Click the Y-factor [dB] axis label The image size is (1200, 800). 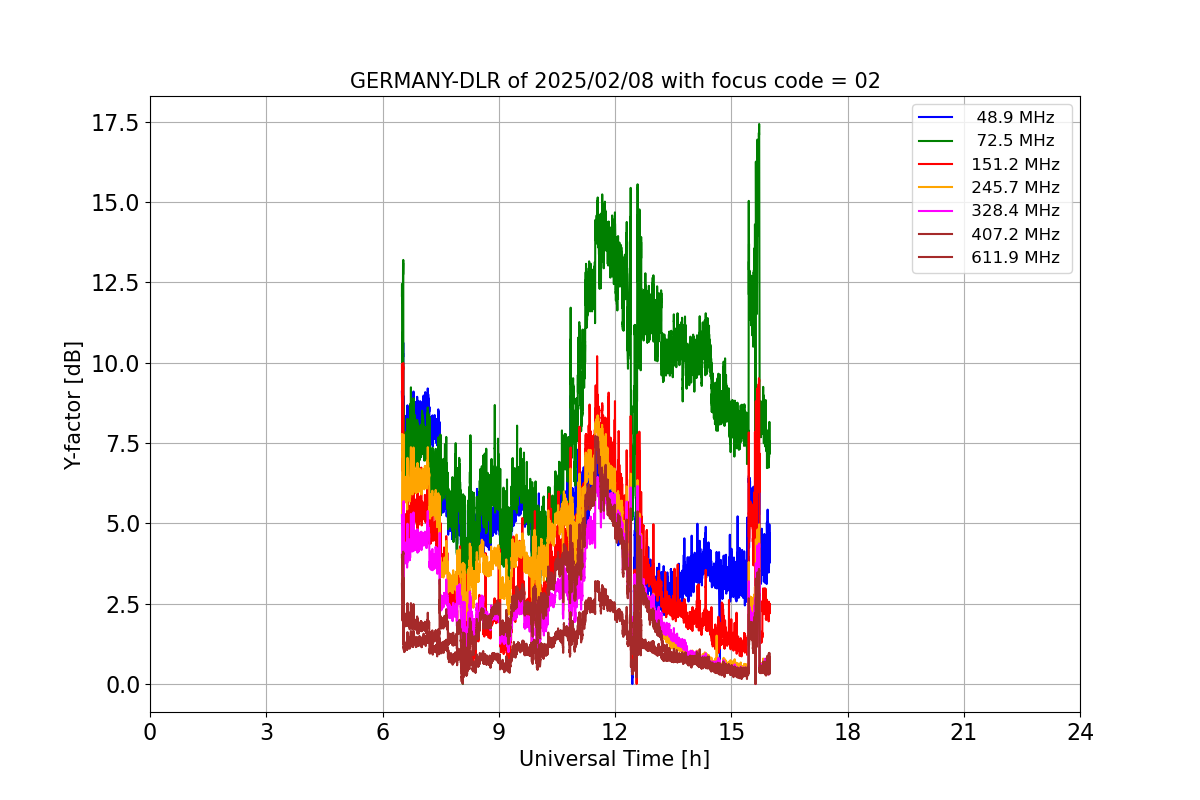point(73,405)
